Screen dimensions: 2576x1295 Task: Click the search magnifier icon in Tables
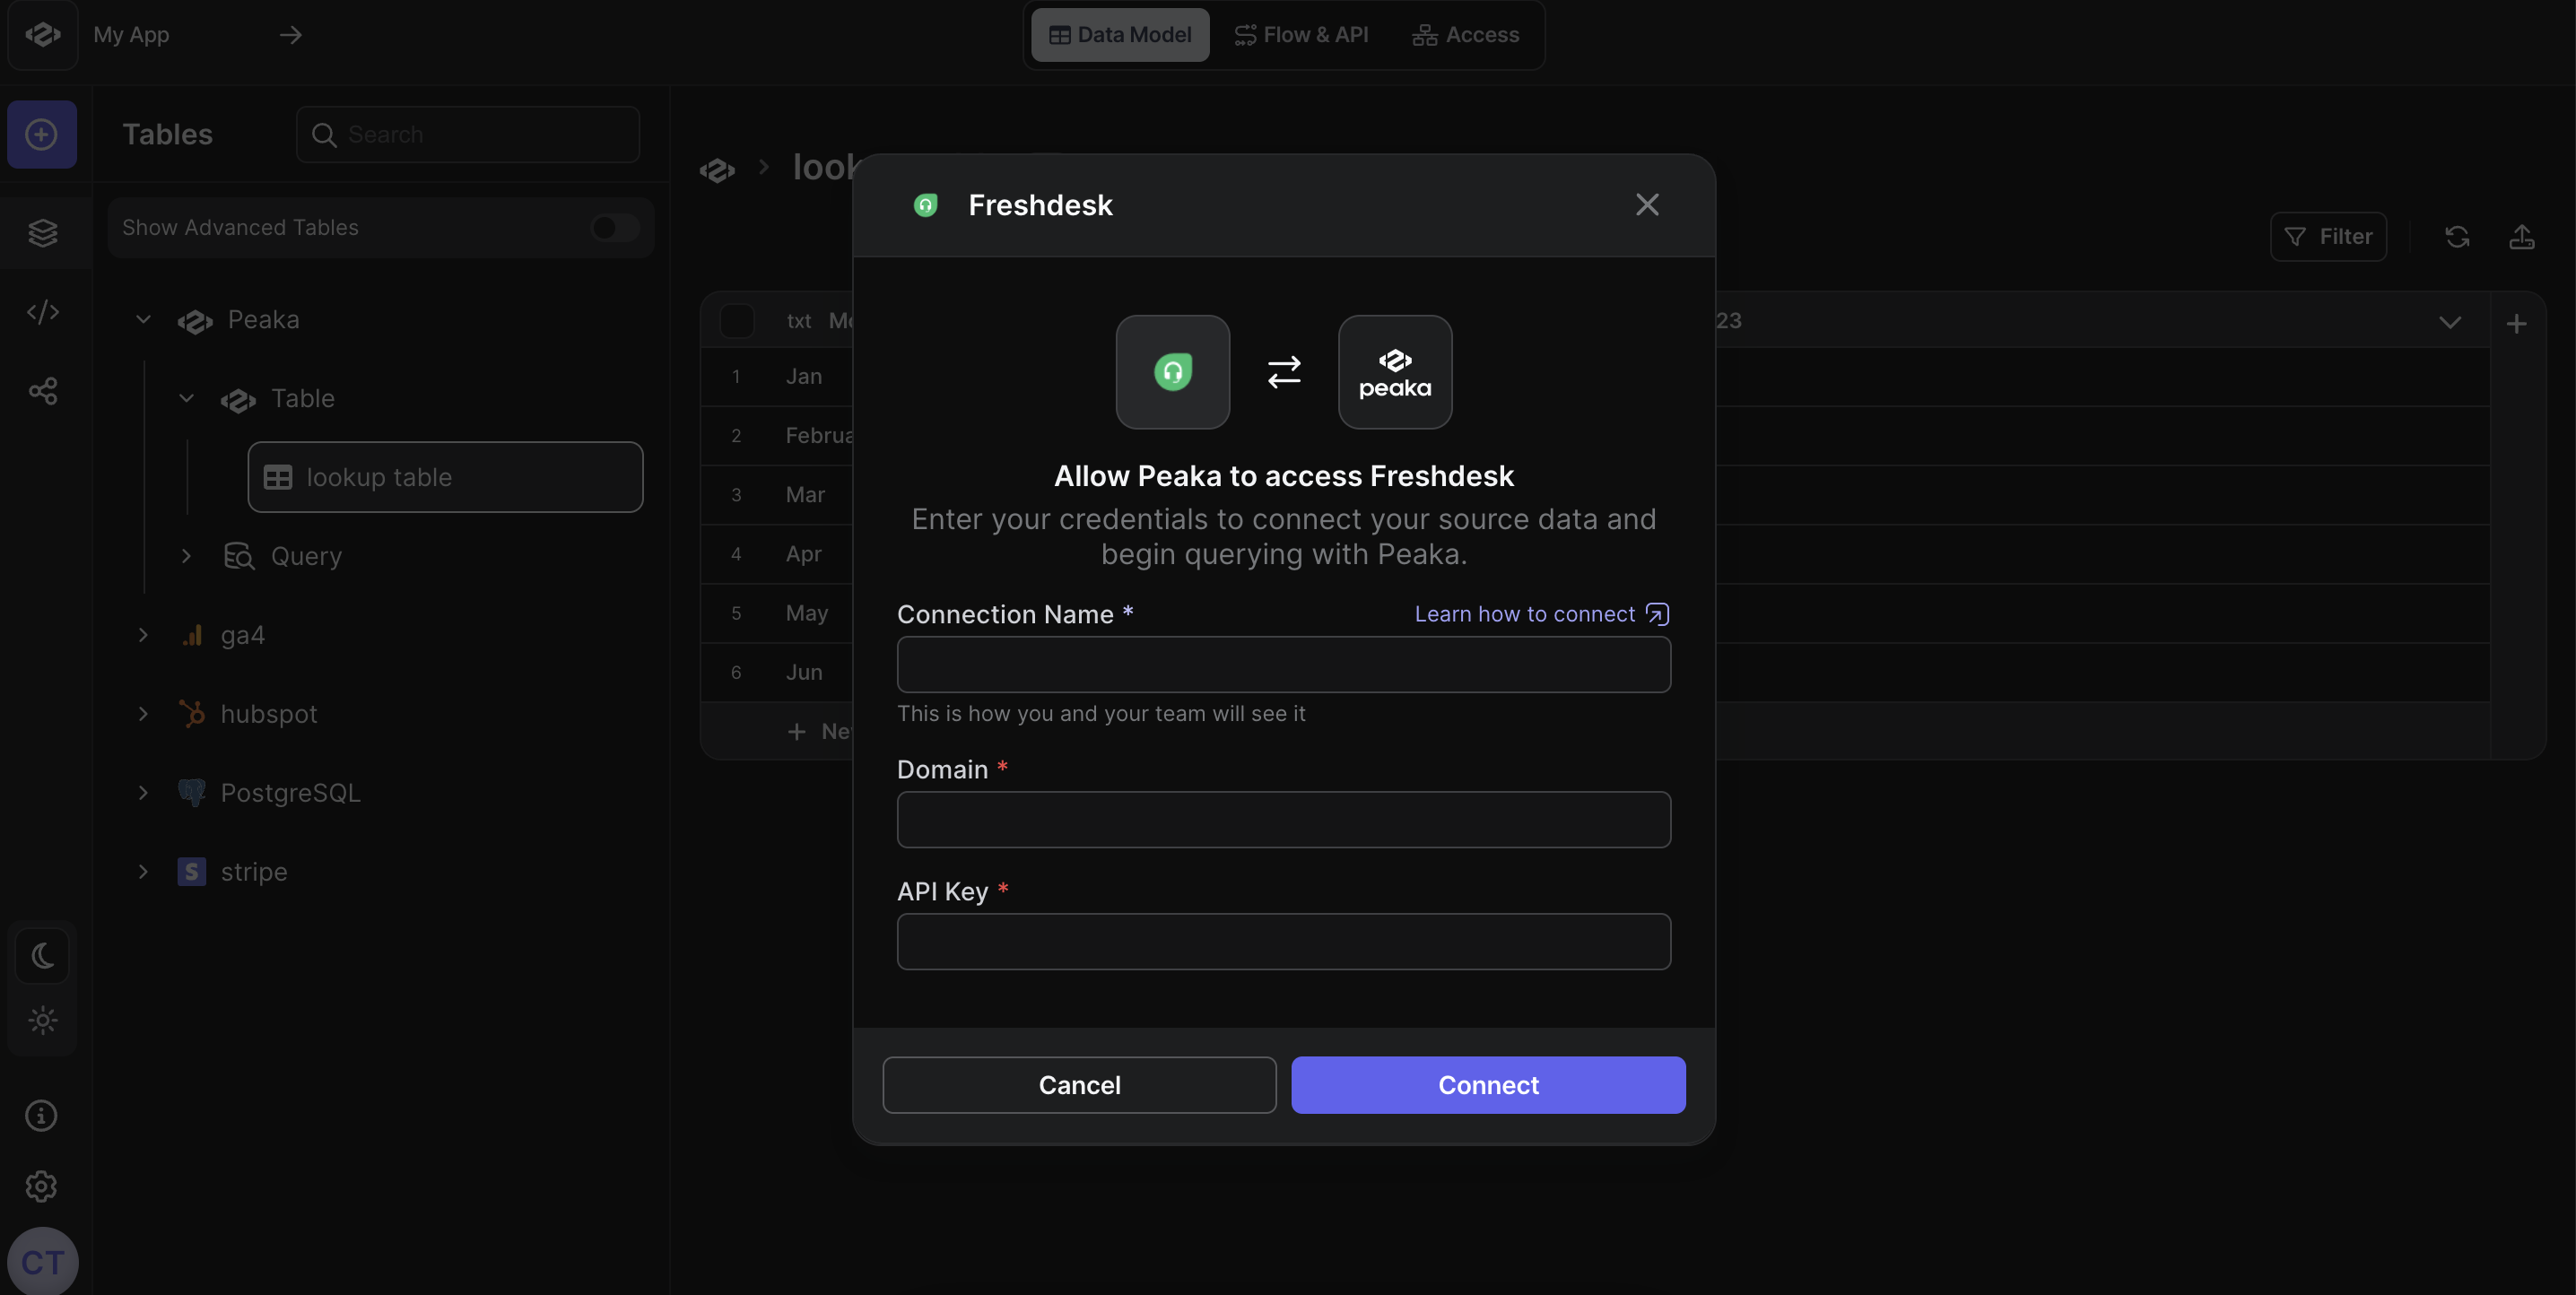324,134
